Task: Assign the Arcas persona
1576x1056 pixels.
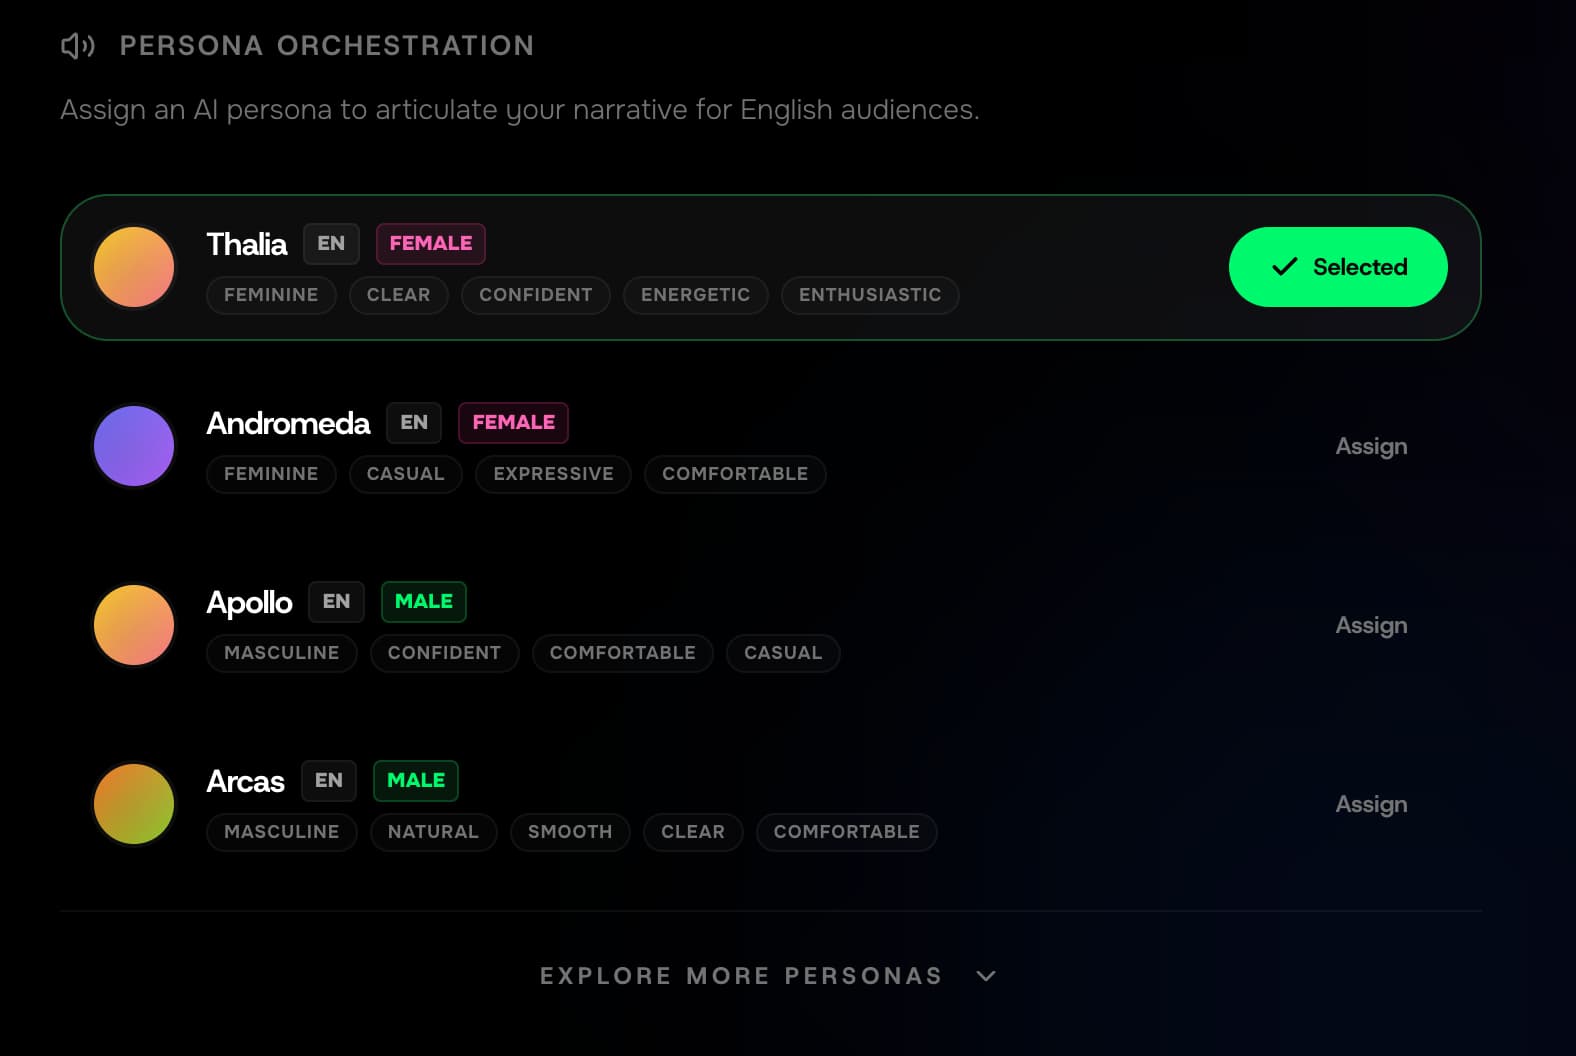Action: (1371, 804)
